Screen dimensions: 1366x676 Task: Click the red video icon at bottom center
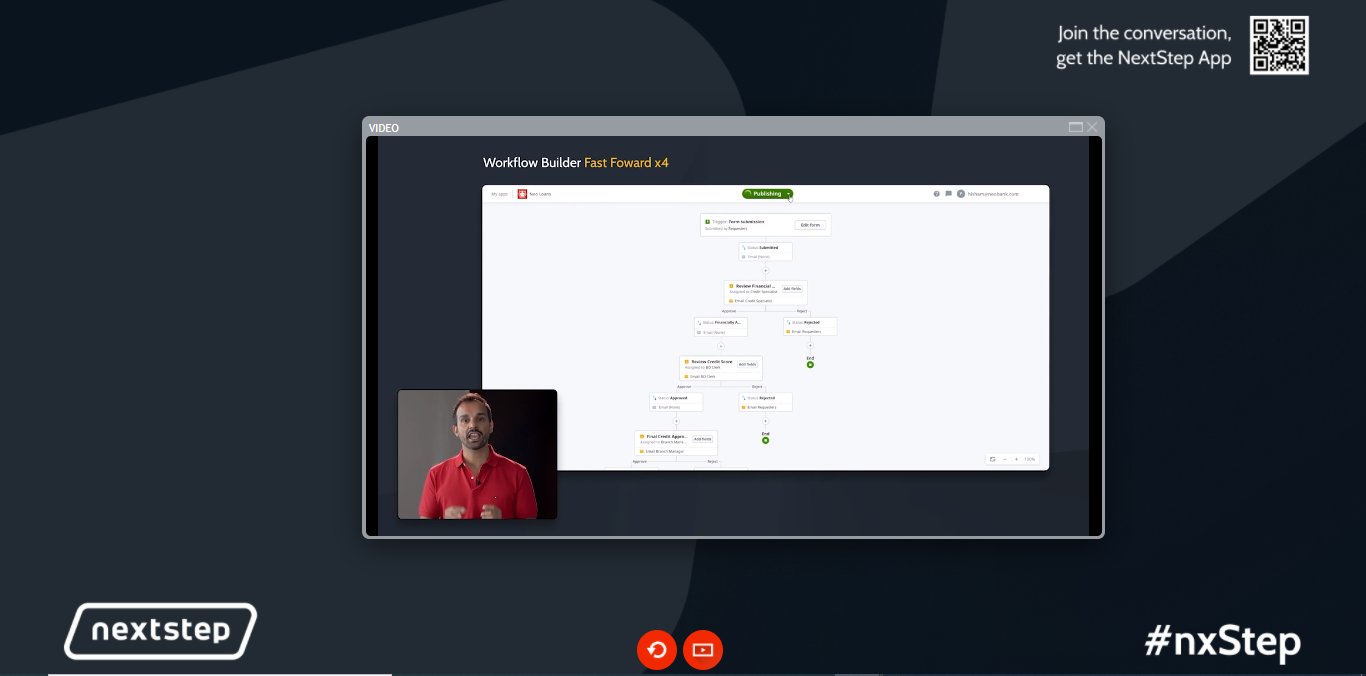click(x=703, y=649)
